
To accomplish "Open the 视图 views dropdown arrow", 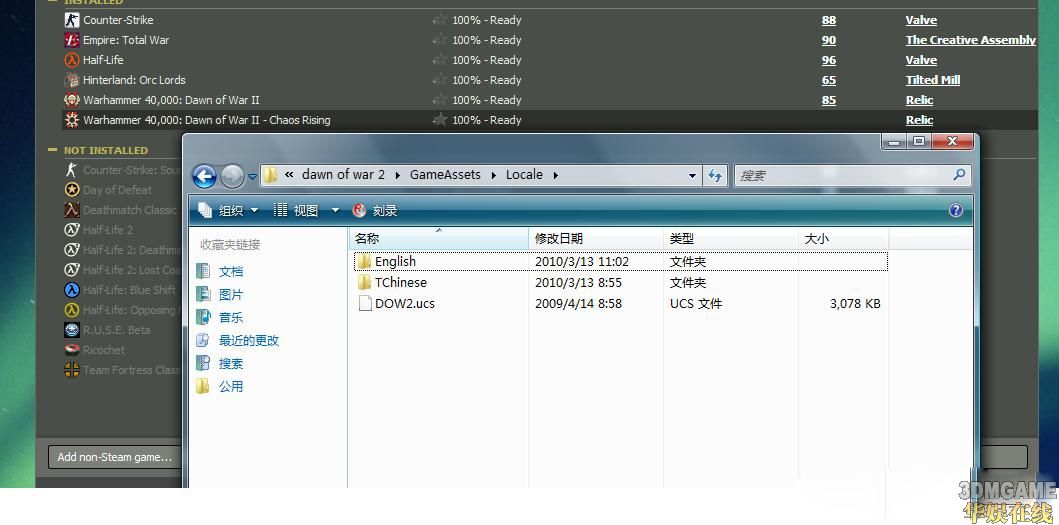I will pyautogui.click(x=335, y=211).
